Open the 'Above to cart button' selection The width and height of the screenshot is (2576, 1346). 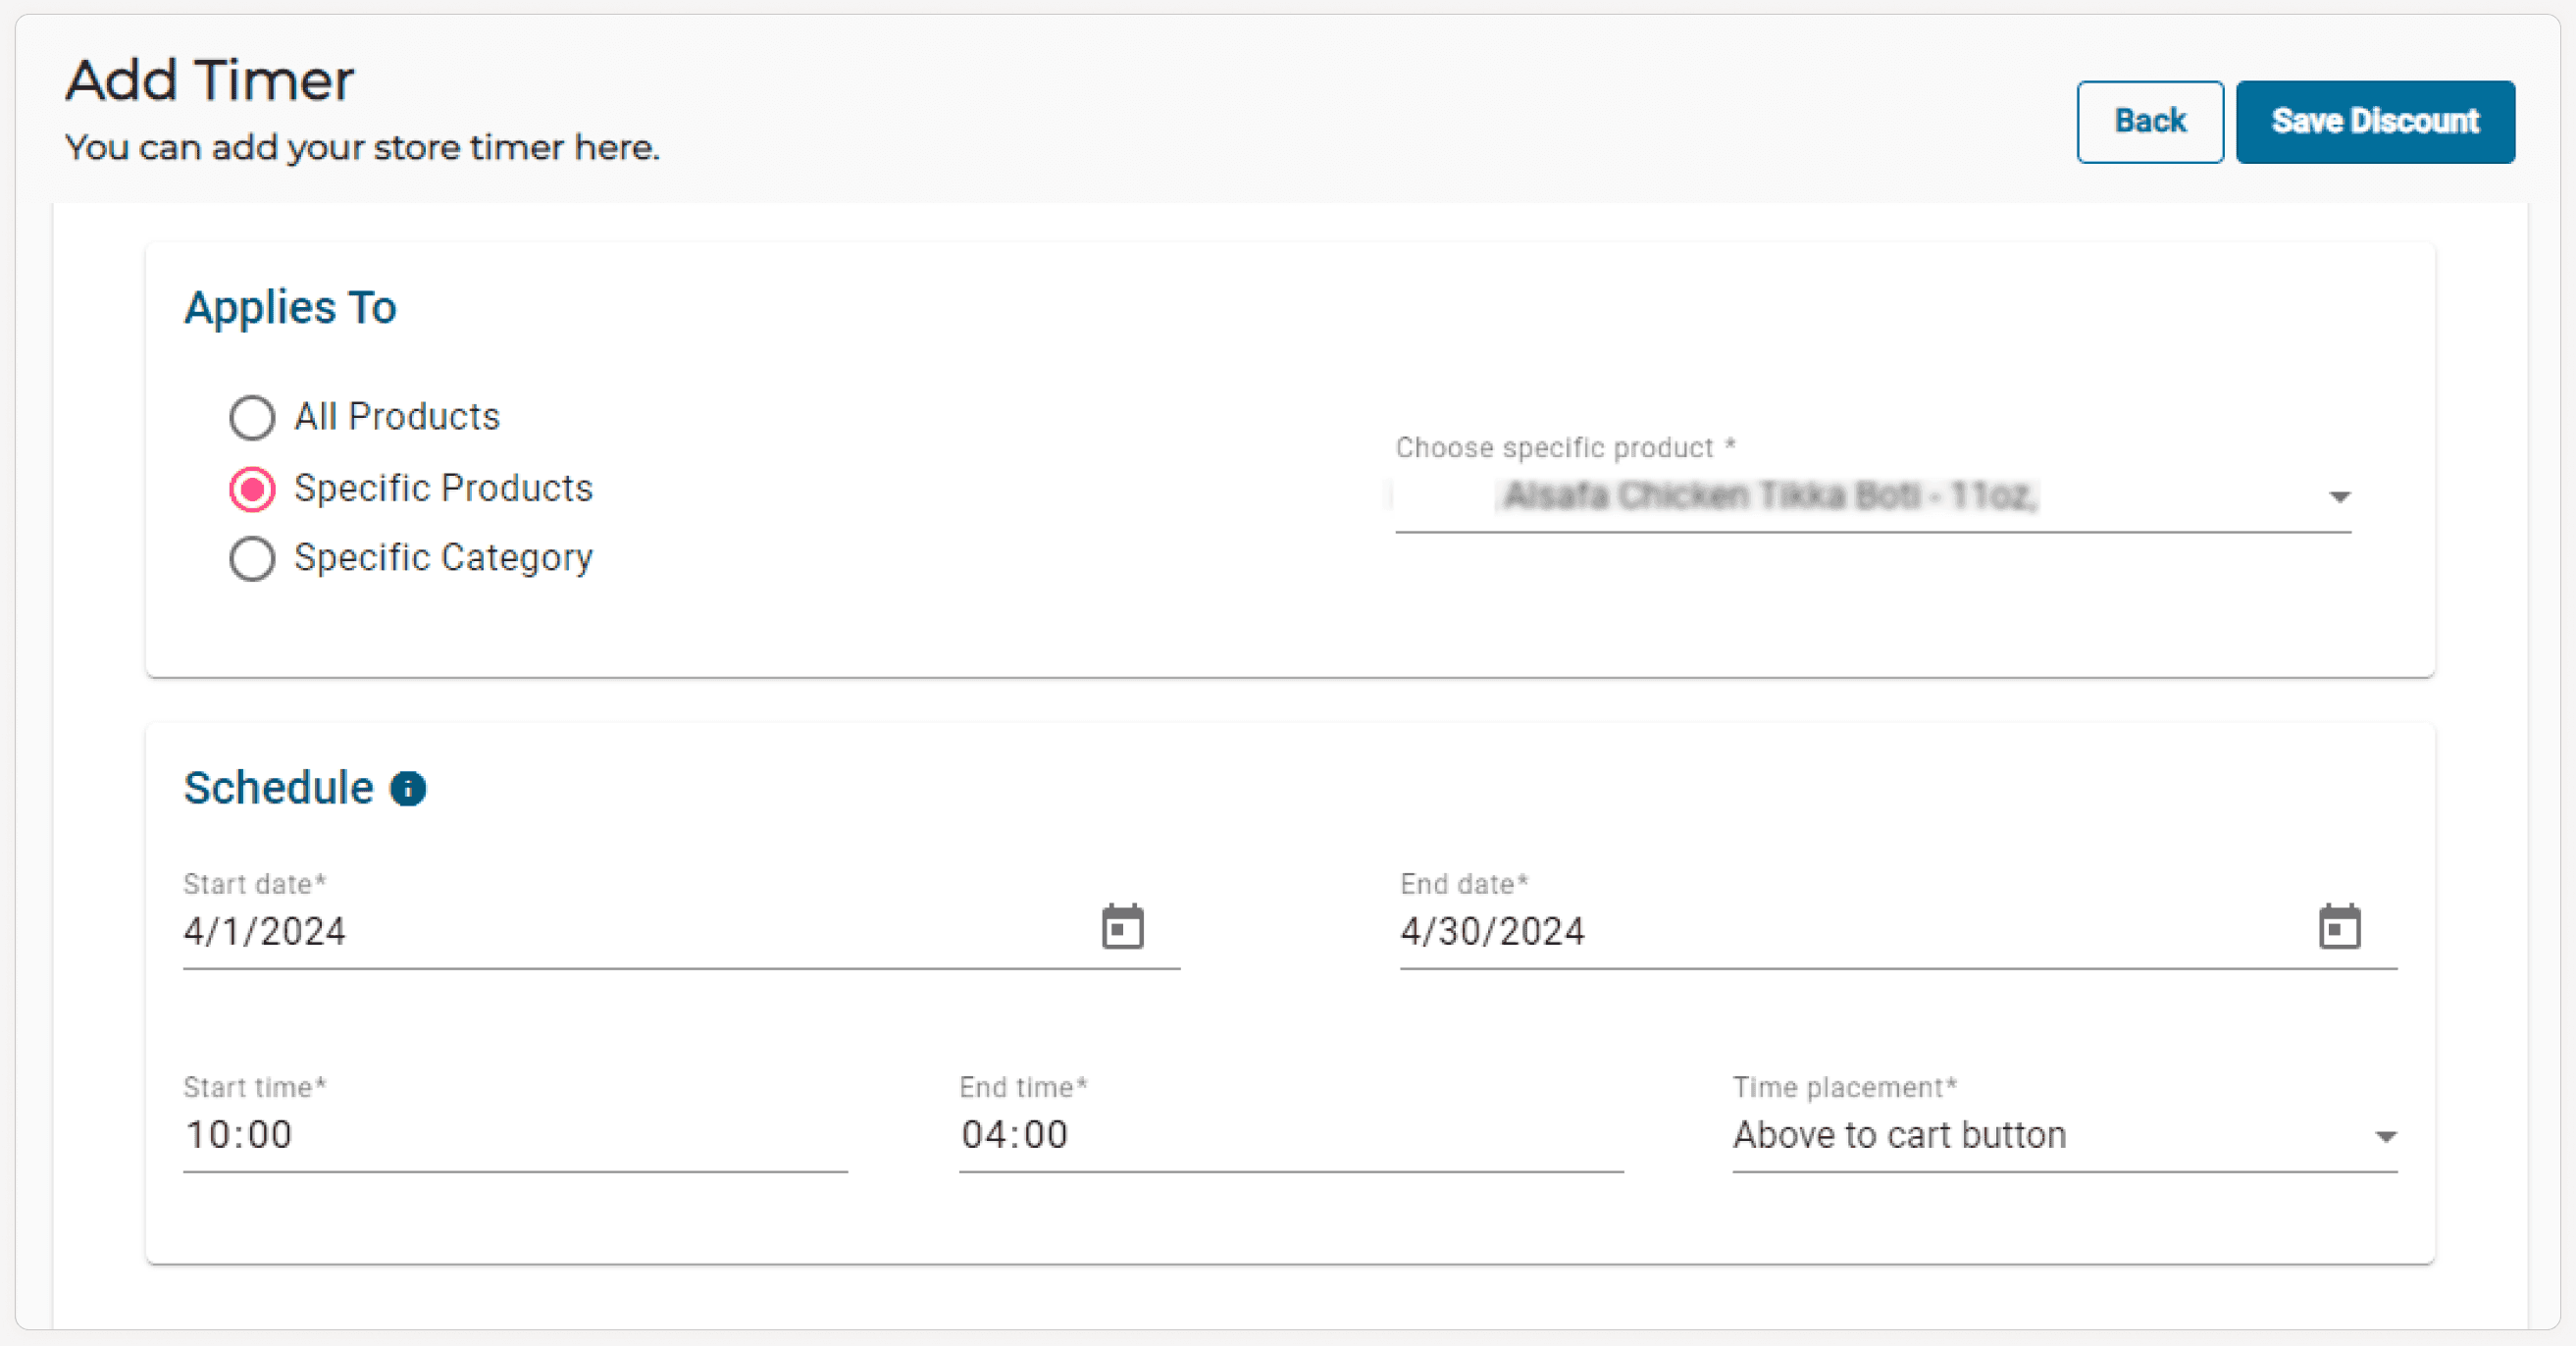(x=1900, y=1136)
